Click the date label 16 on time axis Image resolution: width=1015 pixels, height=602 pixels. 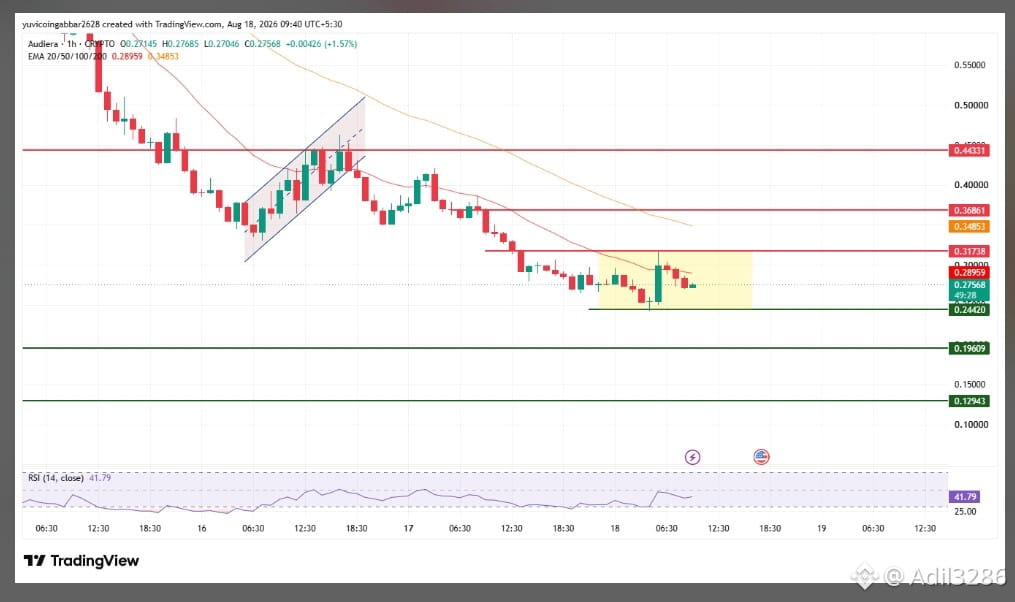point(202,528)
